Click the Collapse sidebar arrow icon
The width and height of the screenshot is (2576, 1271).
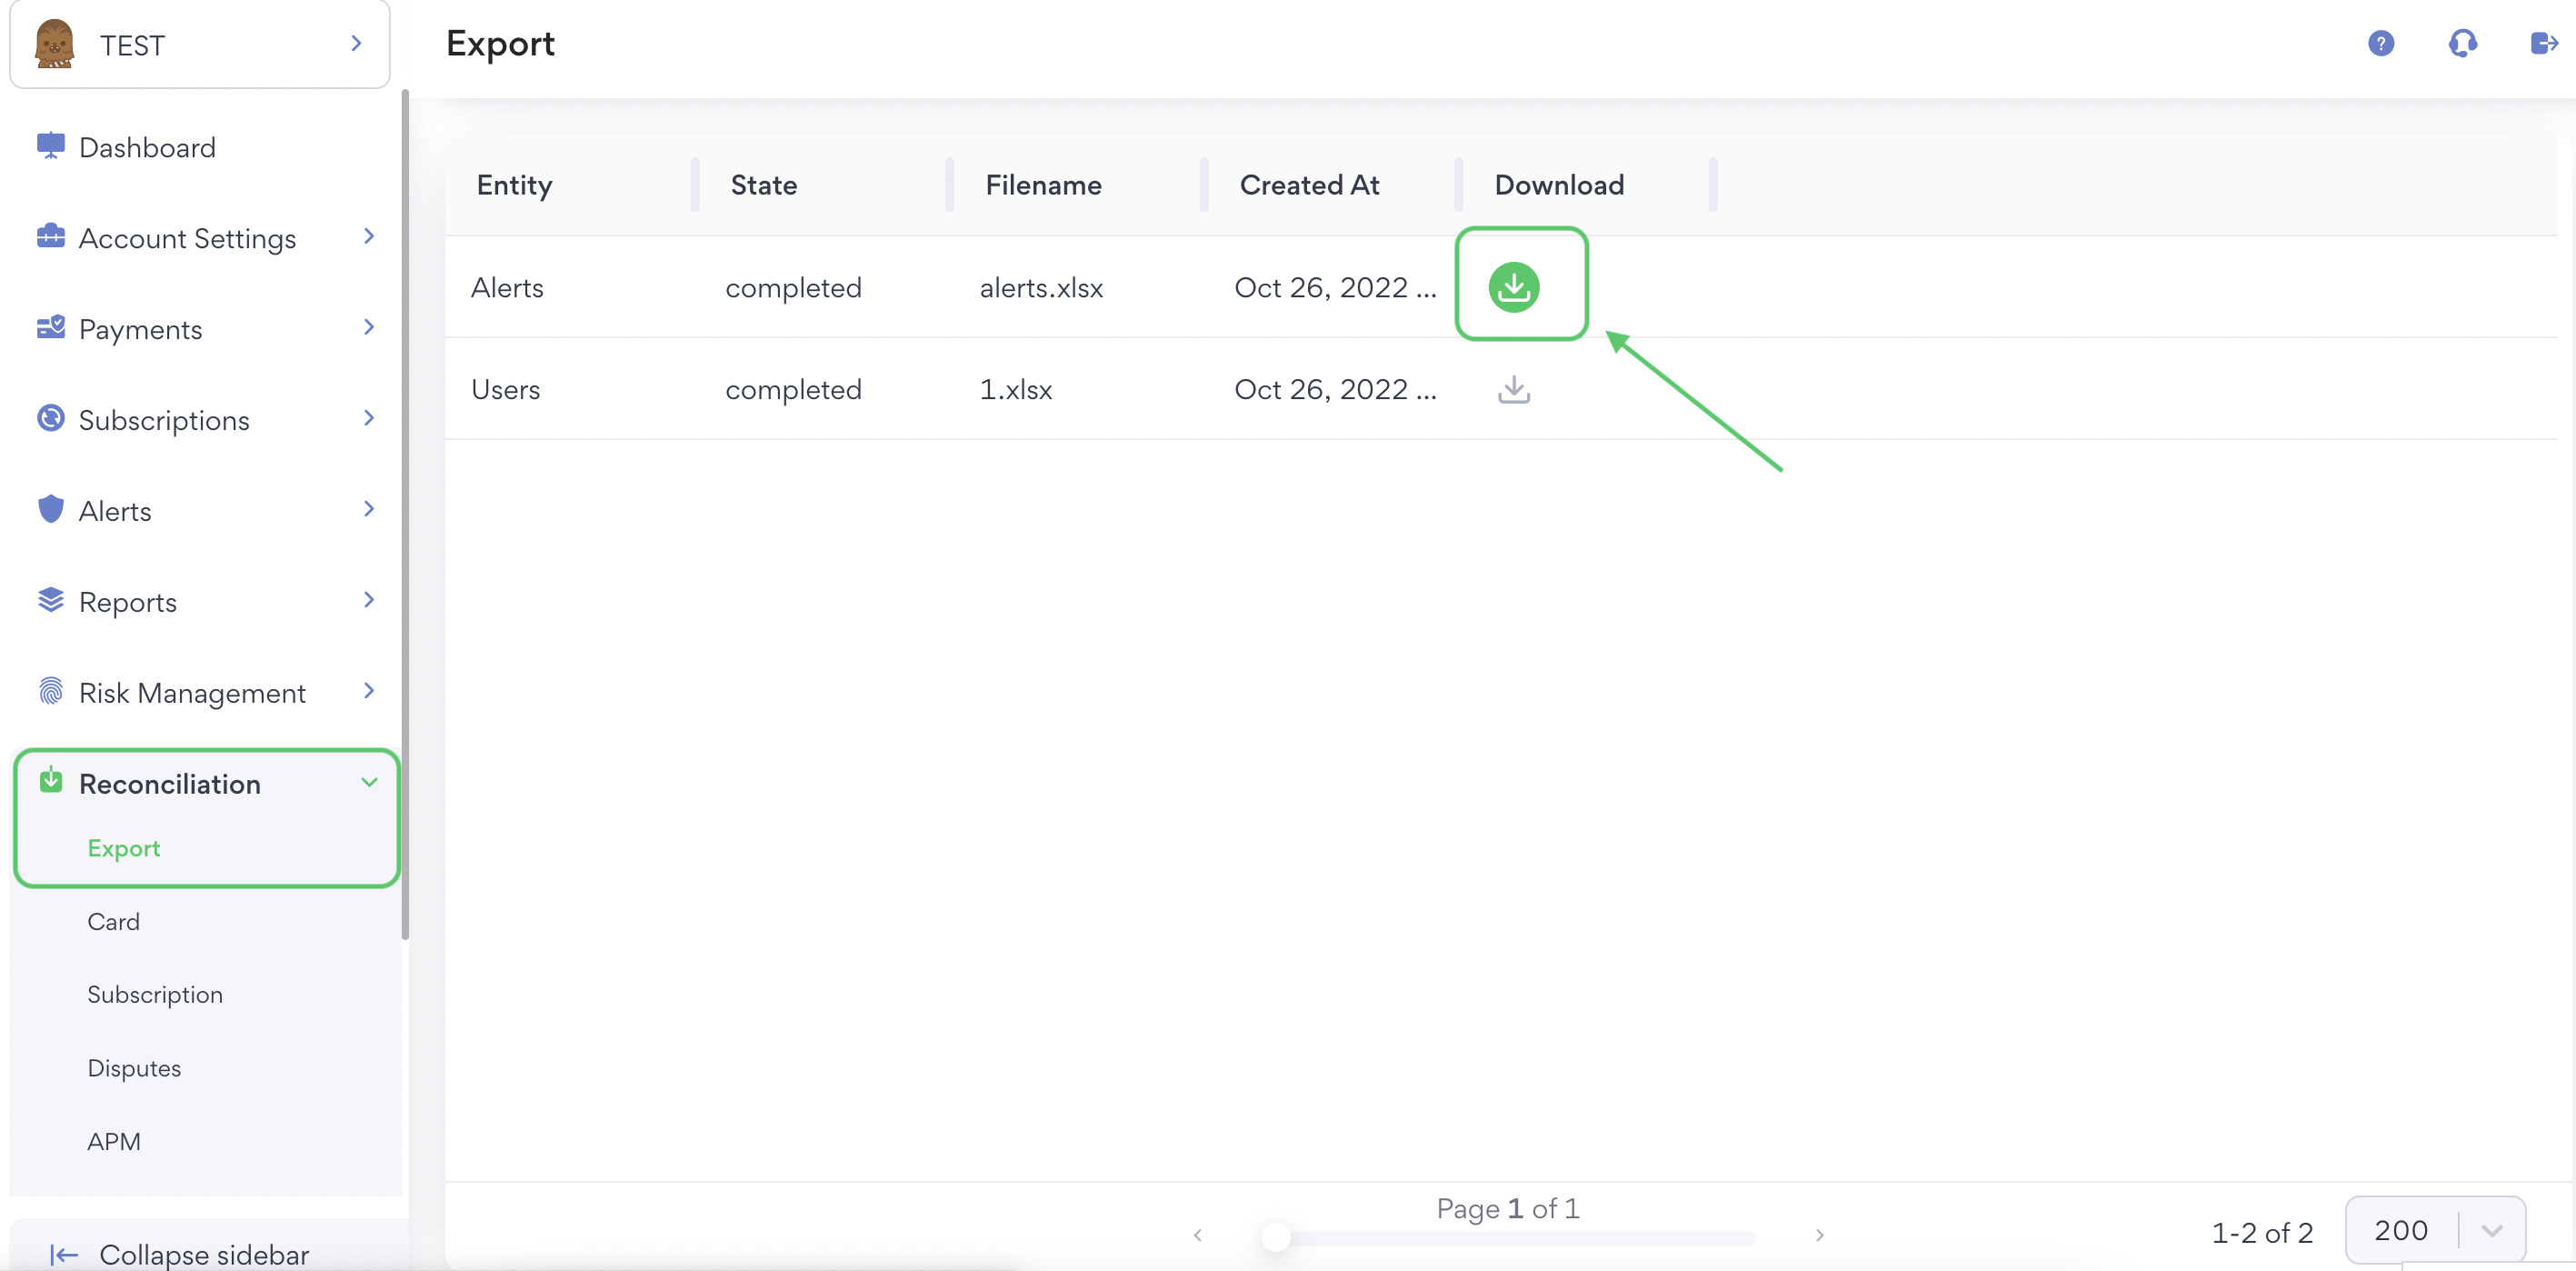pyautogui.click(x=64, y=1254)
